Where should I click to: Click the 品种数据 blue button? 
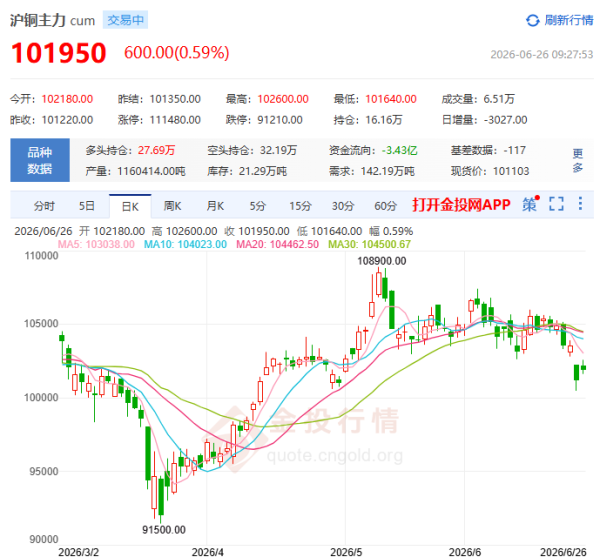40,160
